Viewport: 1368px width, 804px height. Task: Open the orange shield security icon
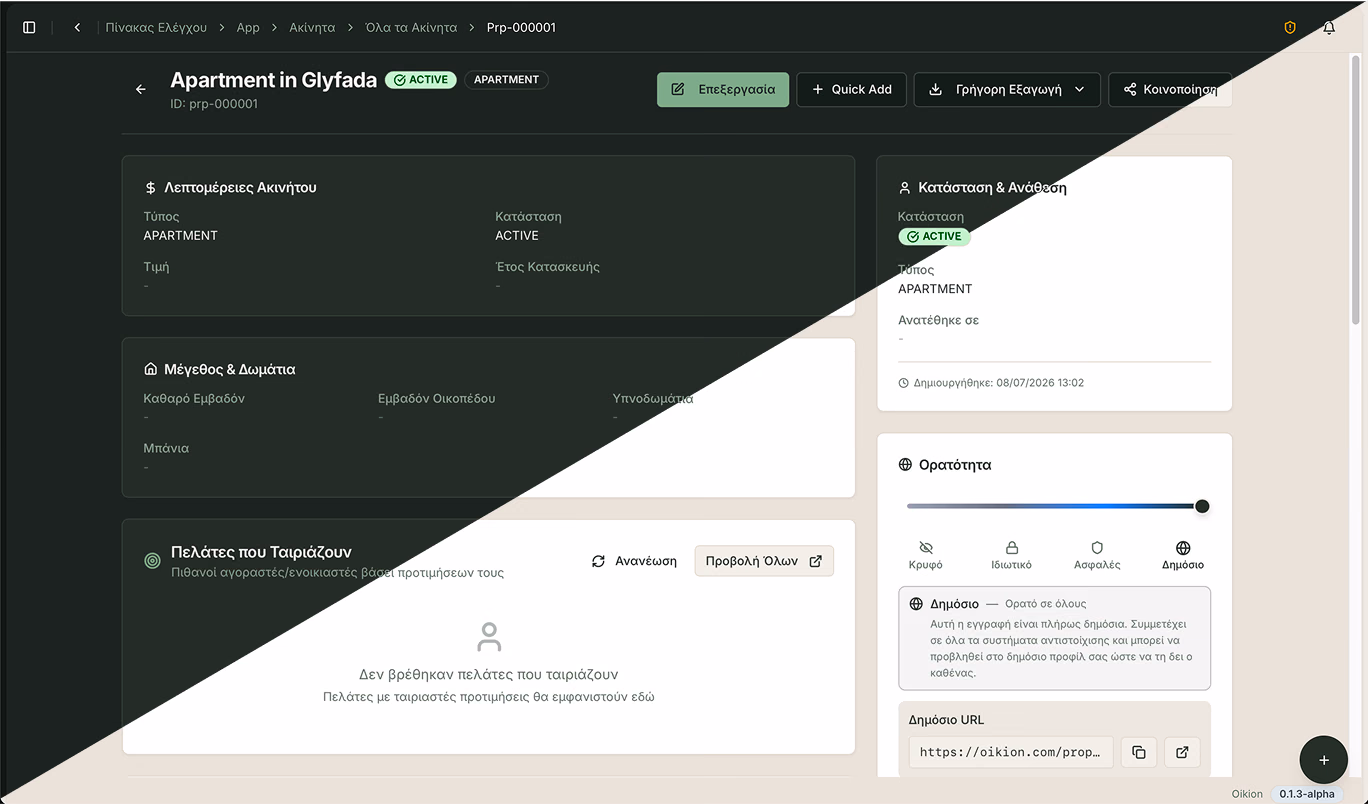1290,27
